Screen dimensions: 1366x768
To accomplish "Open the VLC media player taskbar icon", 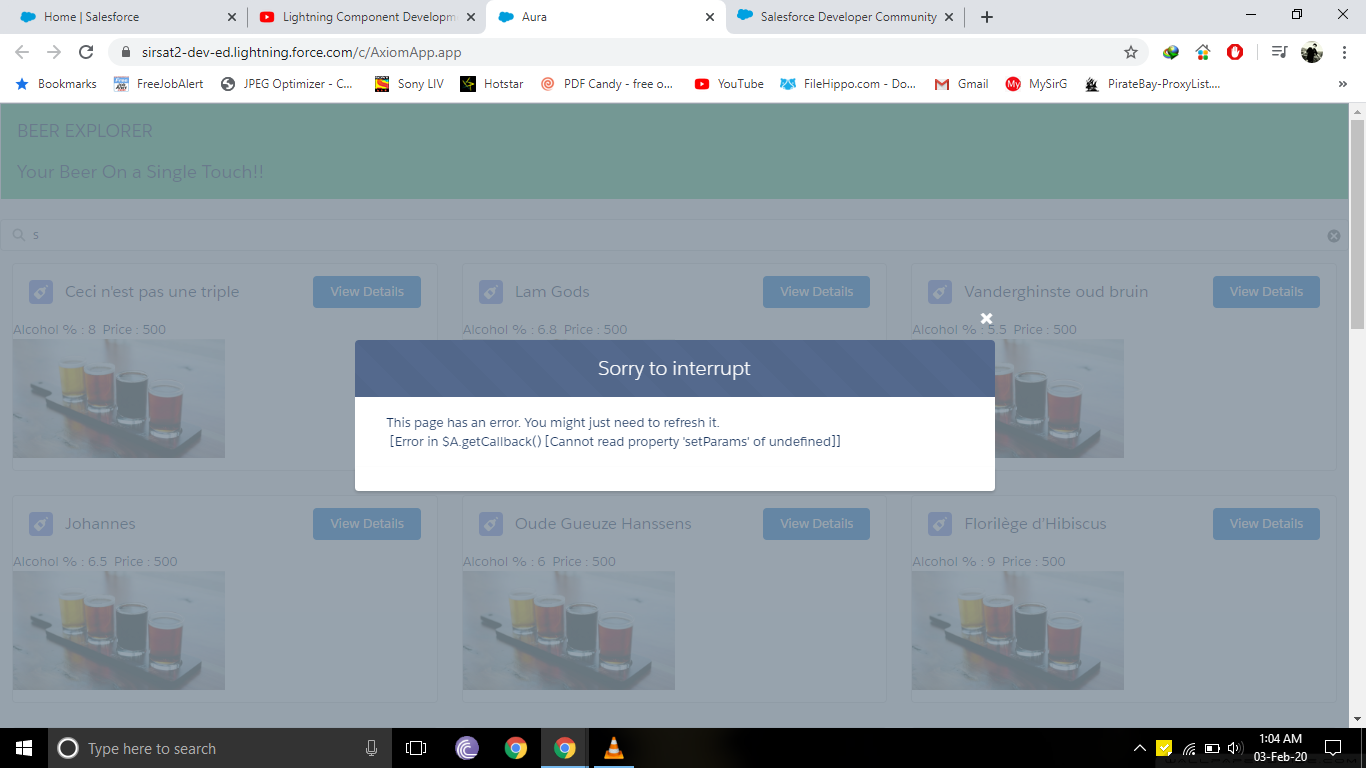I will [614, 748].
